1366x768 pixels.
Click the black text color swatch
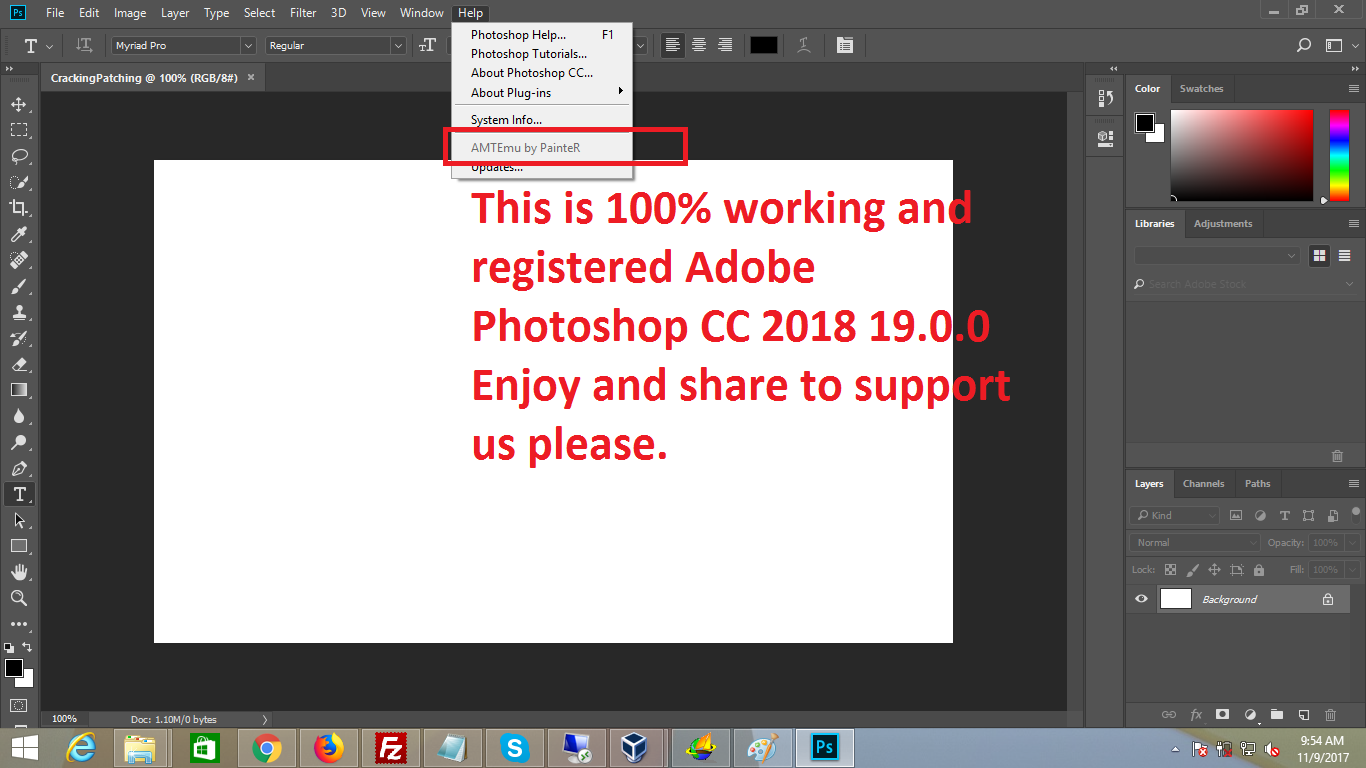(764, 45)
